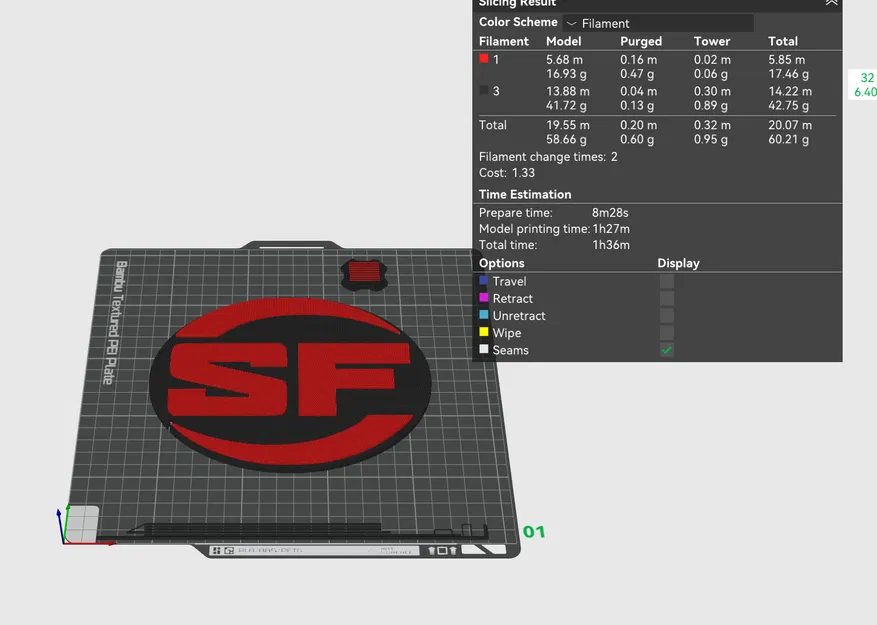
Task: Enable Retract display checkbox
Action: 667,299
